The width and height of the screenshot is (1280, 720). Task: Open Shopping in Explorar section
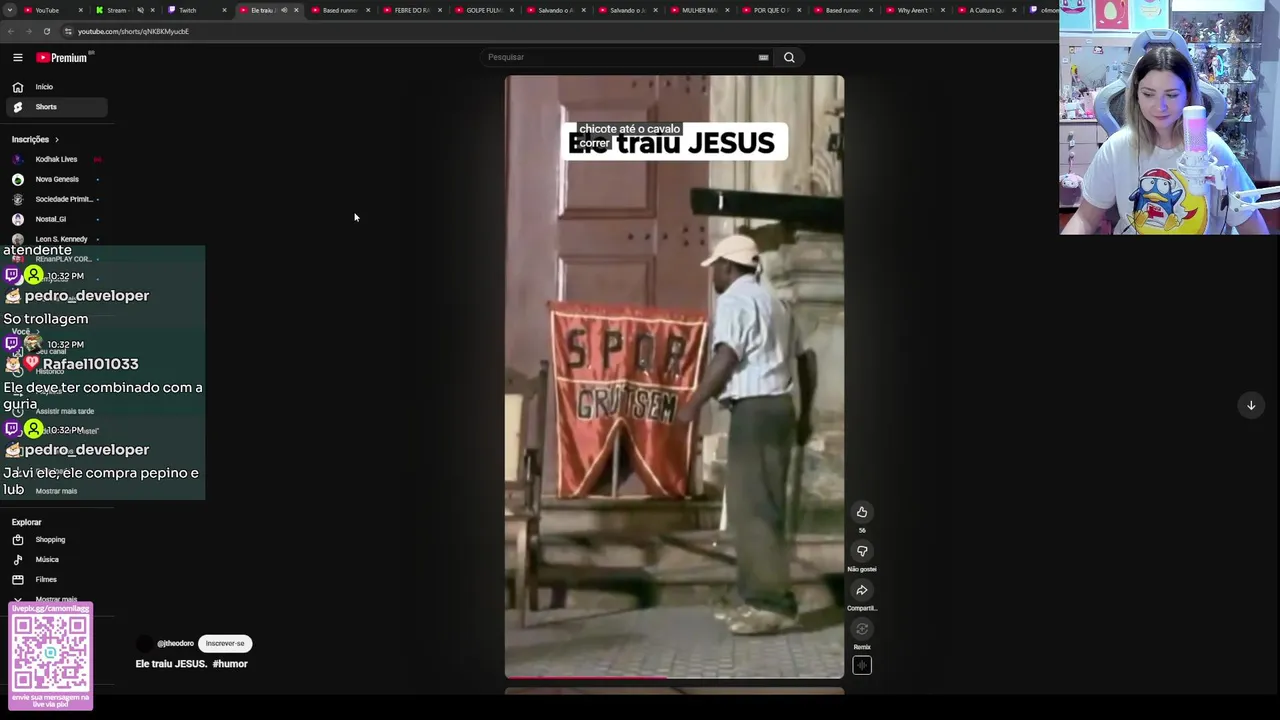pos(56,540)
